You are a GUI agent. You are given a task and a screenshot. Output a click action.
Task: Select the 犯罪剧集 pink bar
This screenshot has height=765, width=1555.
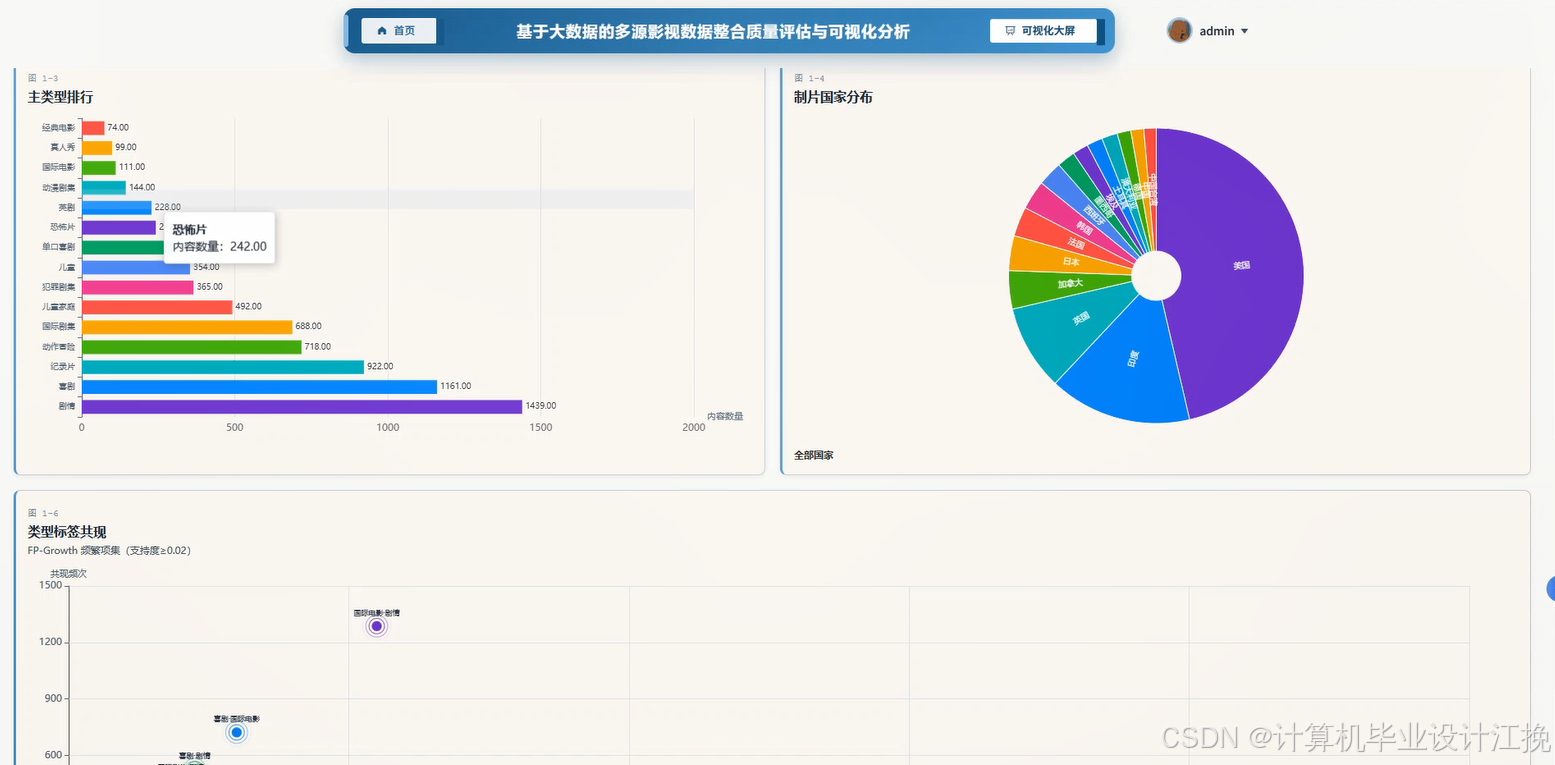pos(138,287)
